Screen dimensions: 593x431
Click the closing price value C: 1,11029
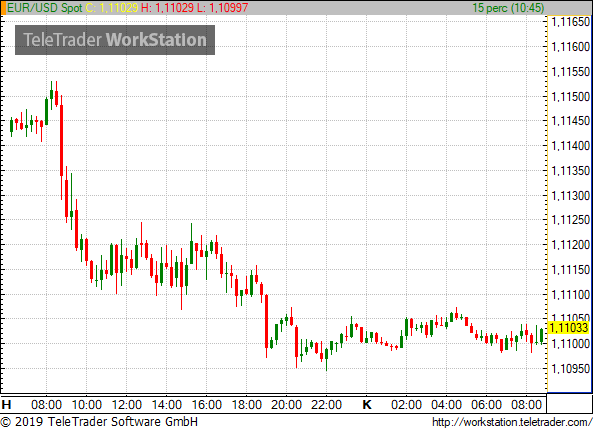click(x=112, y=8)
